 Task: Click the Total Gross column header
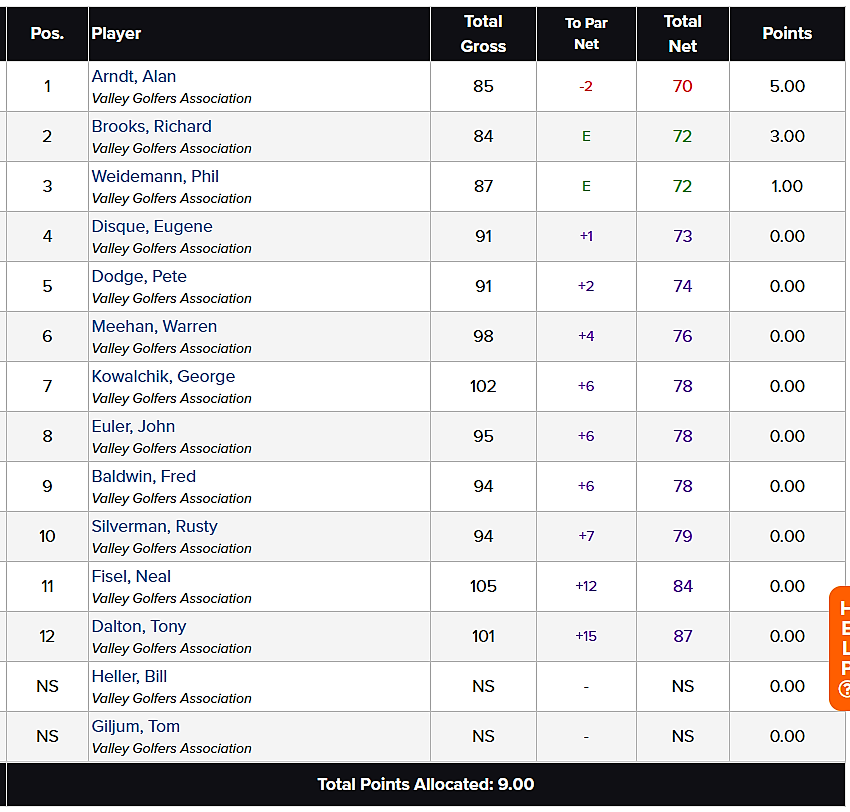(x=483, y=34)
